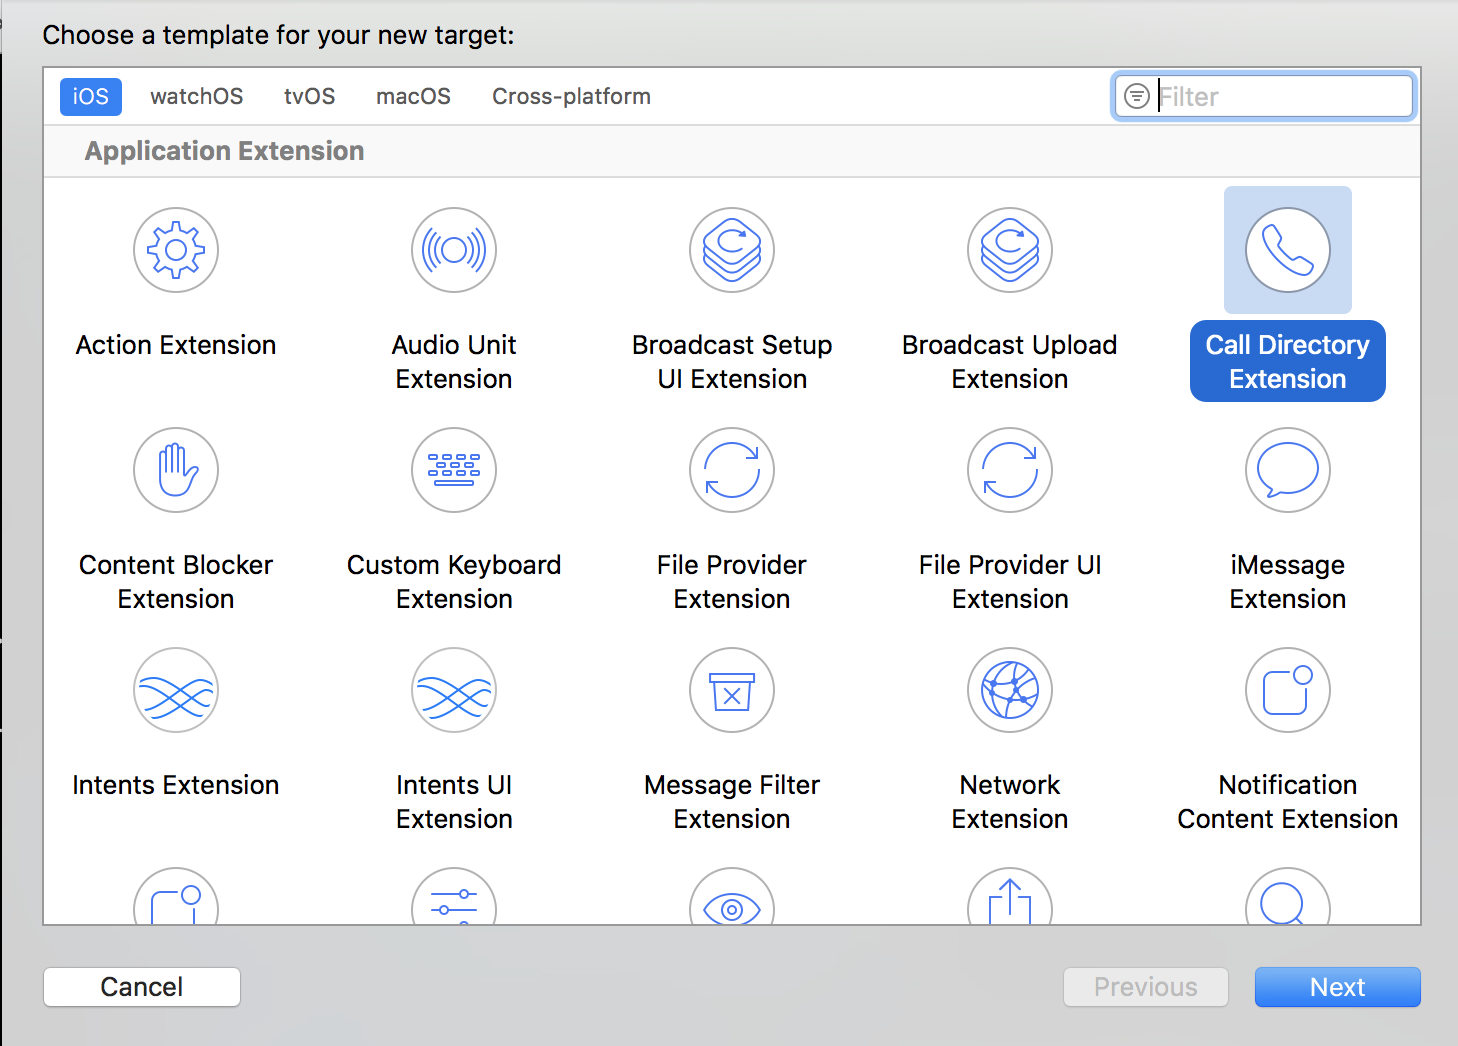This screenshot has width=1458, height=1046.
Task: Choose the iMessage Extension speech bubble icon
Action: point(1288,470)
